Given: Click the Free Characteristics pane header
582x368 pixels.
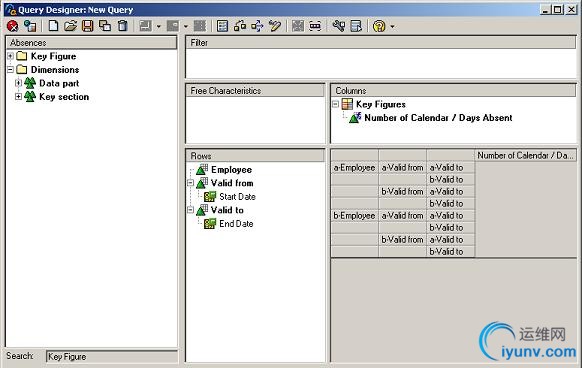Looking at the screenshot, I should [255, 91].
